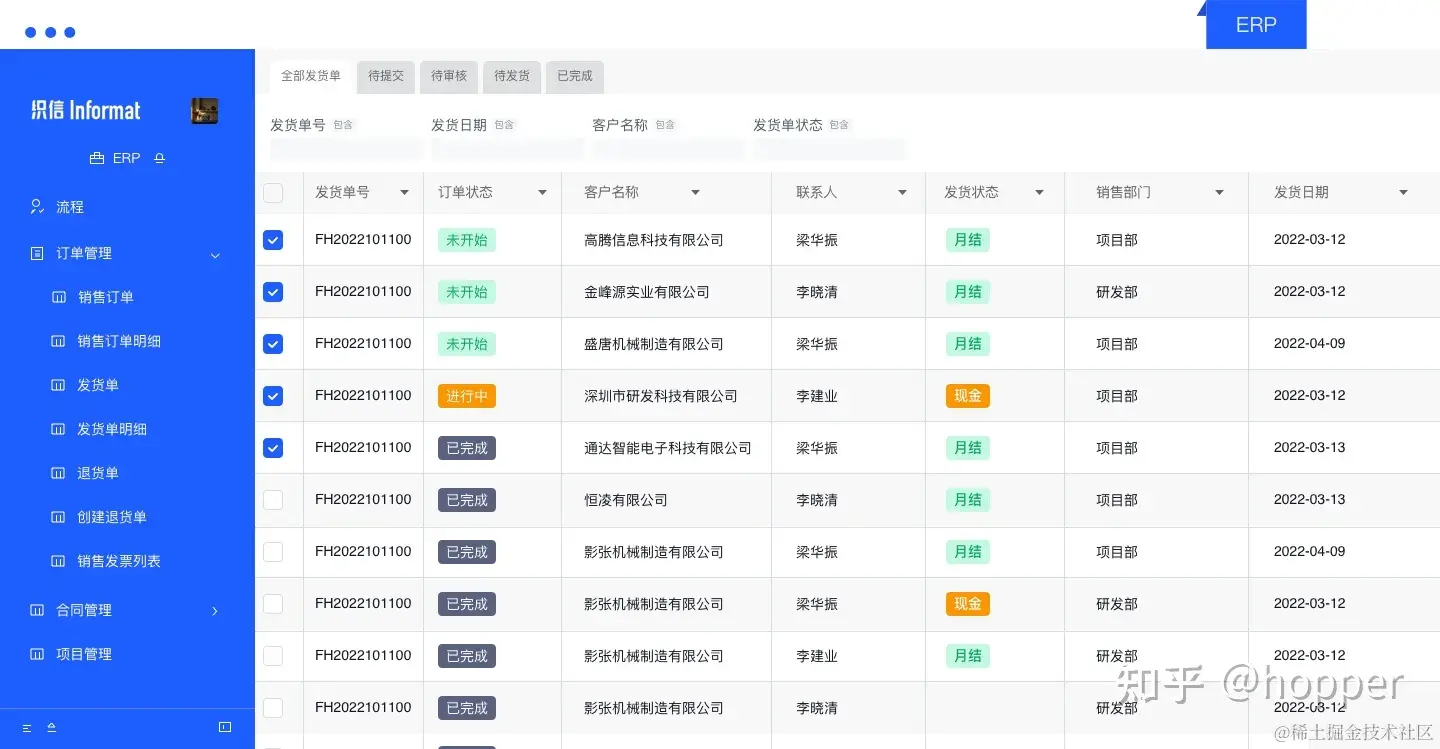Focus the 发货单号 filter input field
The image size is (1440, 749).
[347, 149]
